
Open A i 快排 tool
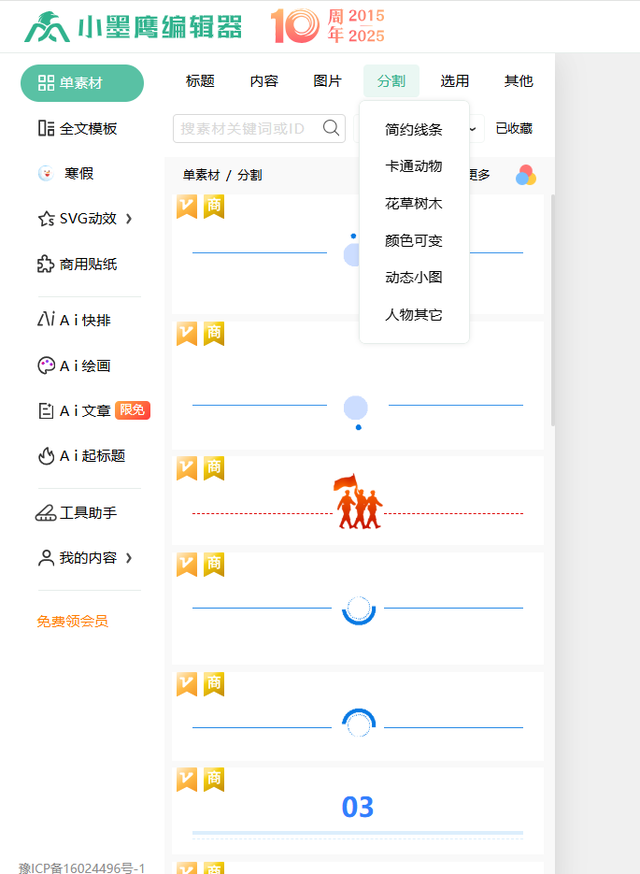click(x=85, y=320)
